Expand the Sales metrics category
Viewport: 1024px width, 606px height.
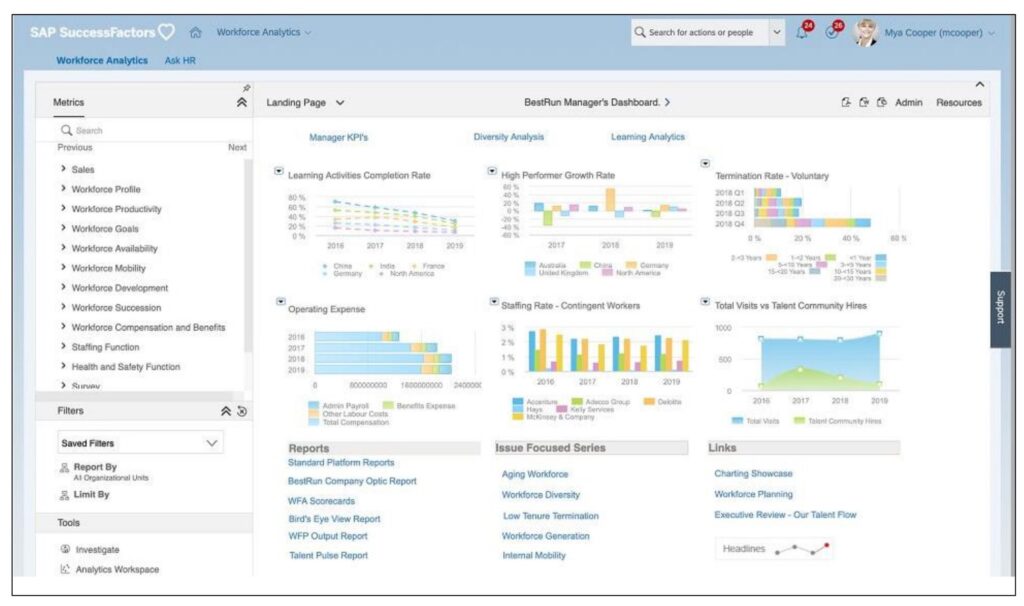[x=63, y=168]
